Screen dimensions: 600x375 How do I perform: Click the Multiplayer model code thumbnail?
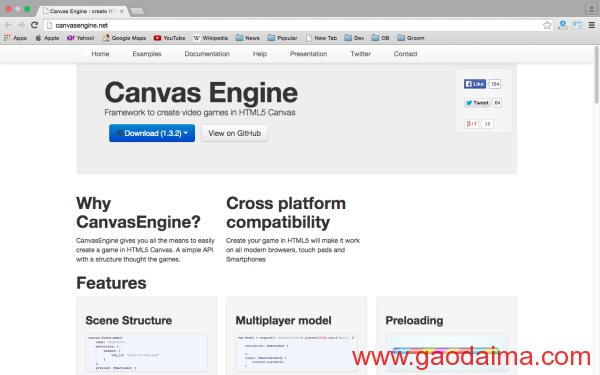297,353
